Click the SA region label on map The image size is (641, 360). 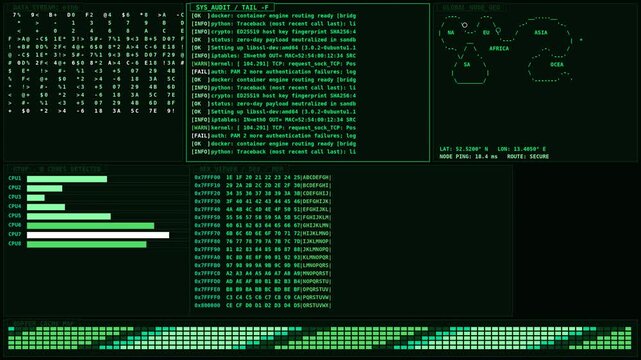[467, 65]
